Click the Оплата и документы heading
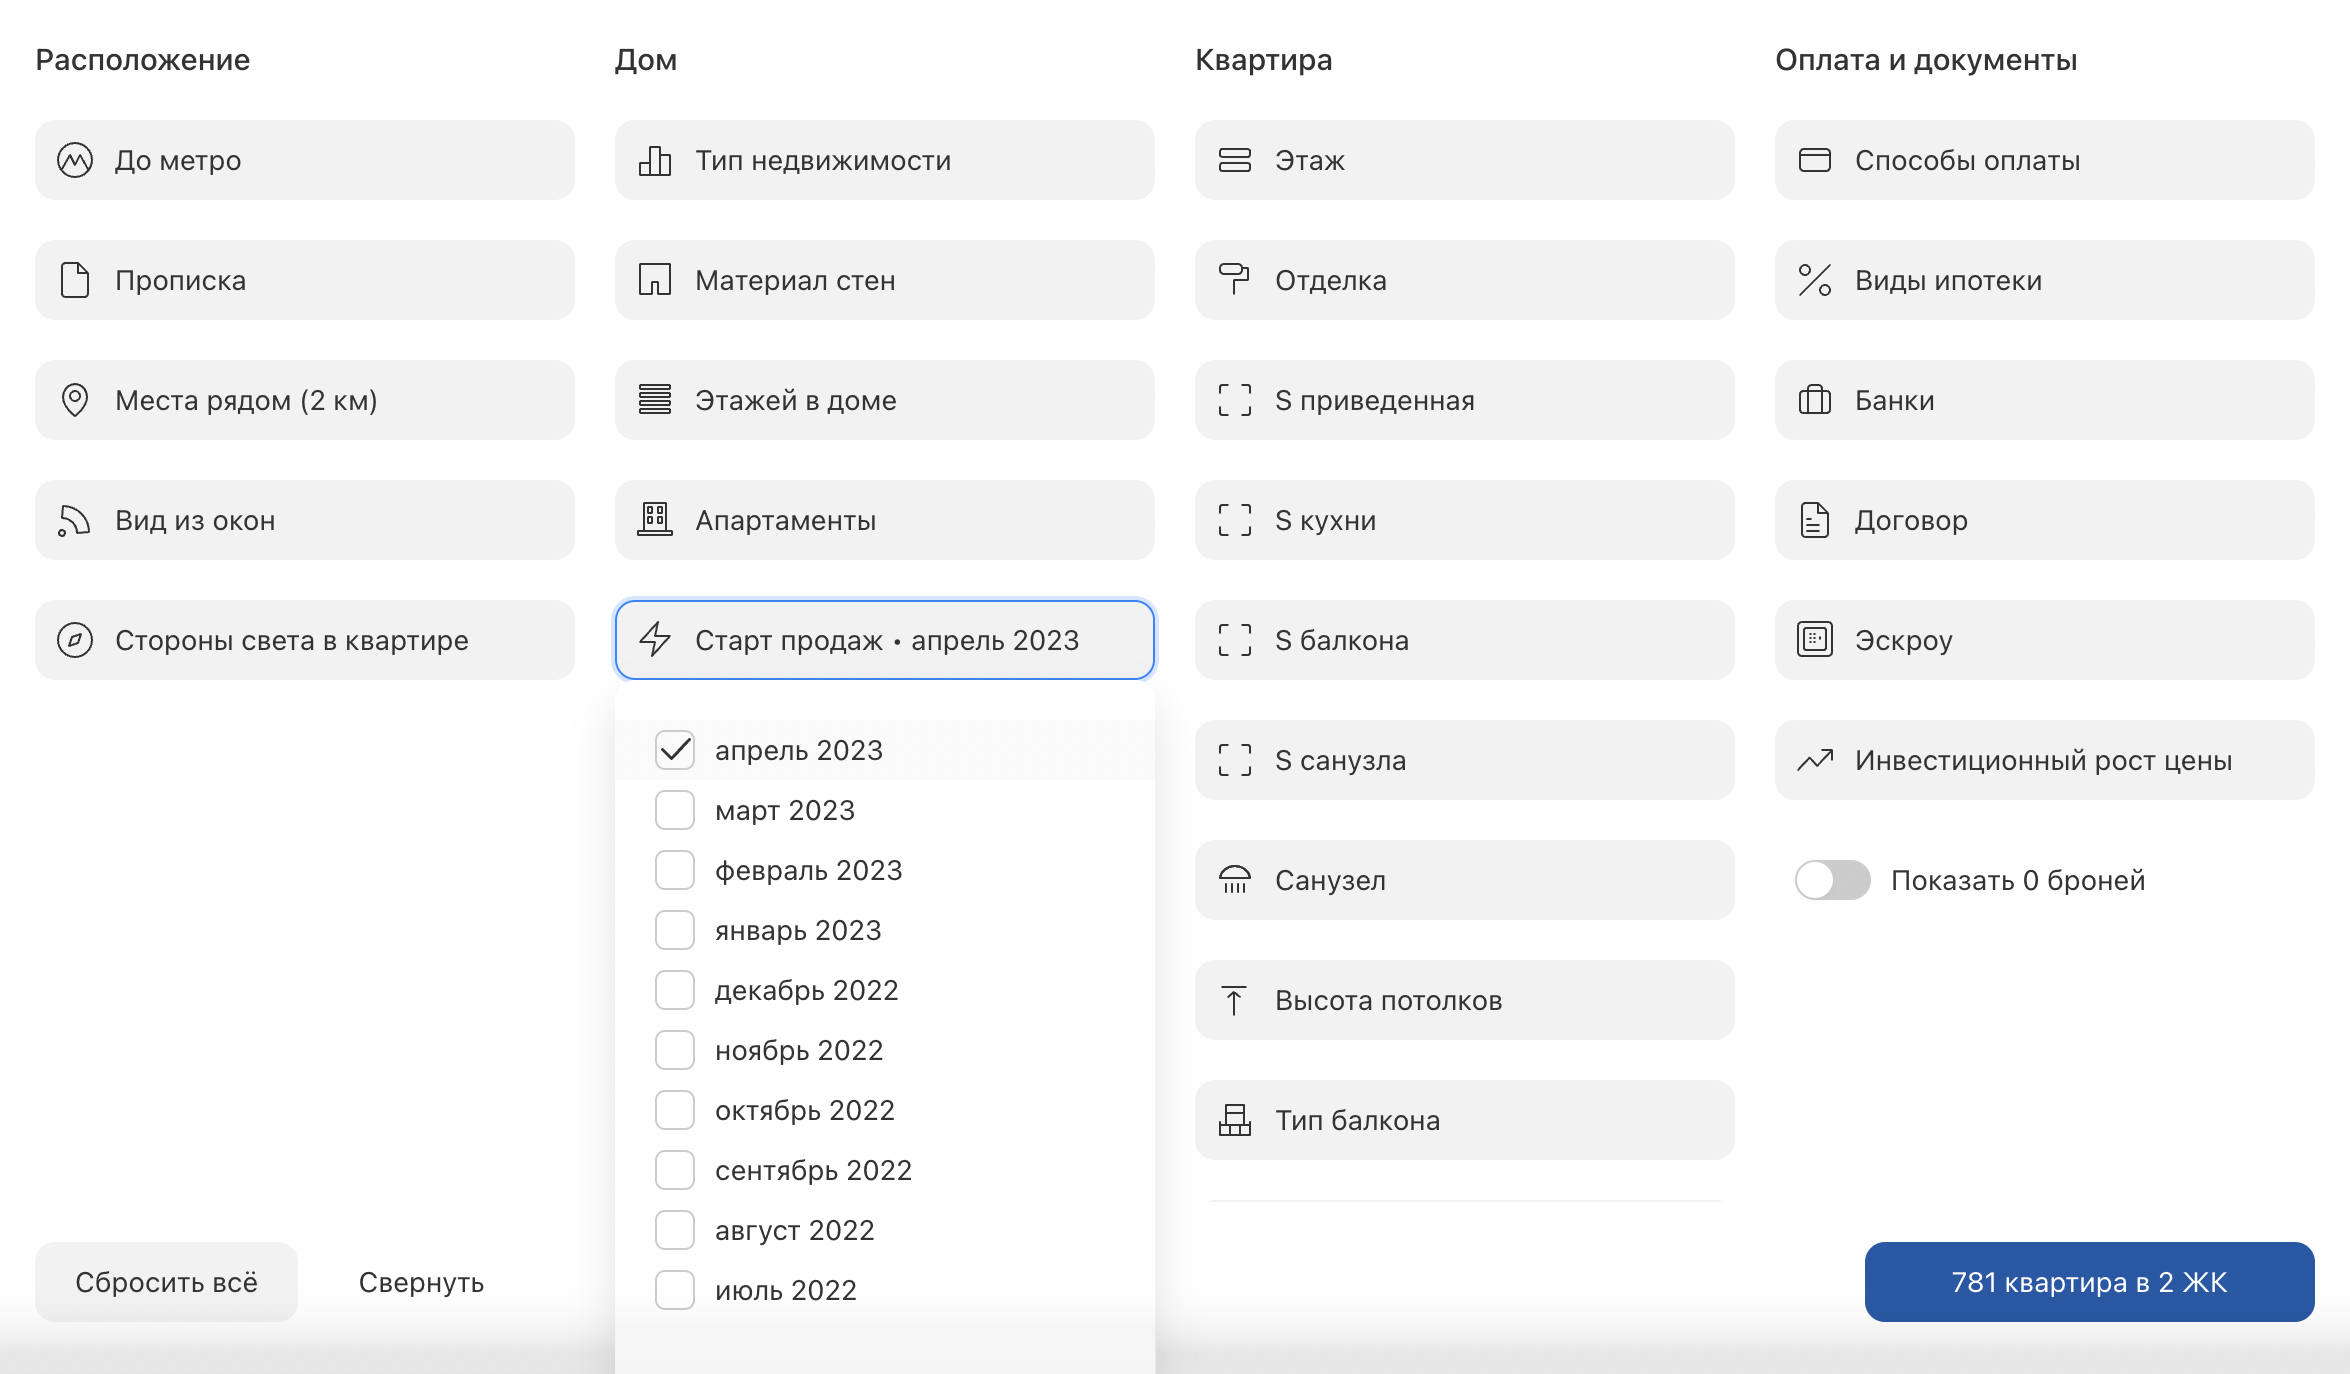 click(x=1926, y=60)
